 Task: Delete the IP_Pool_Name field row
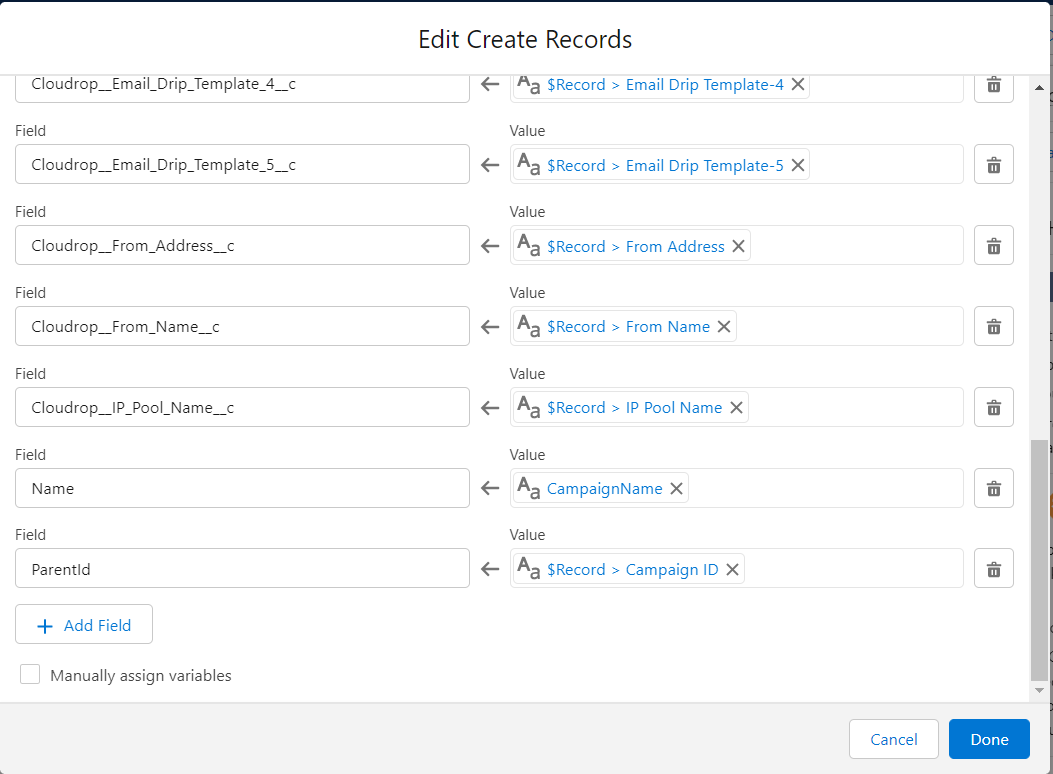(993, 407)
